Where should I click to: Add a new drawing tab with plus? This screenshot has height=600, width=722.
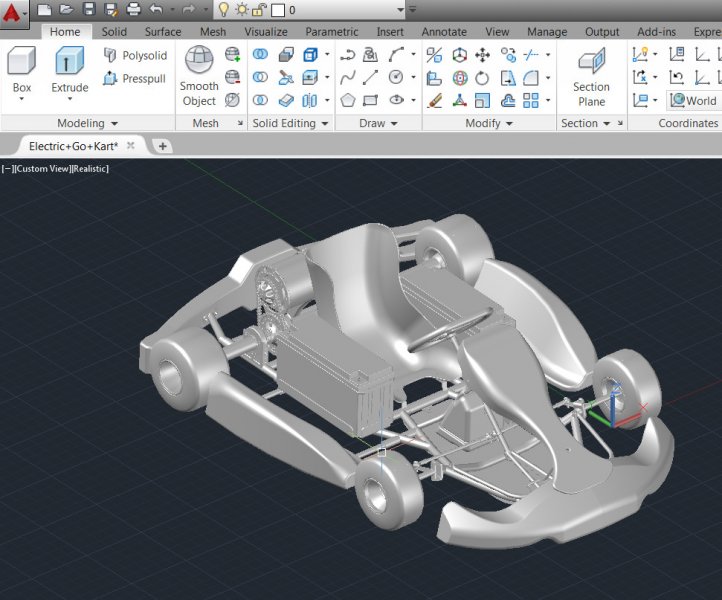(163, 146)
